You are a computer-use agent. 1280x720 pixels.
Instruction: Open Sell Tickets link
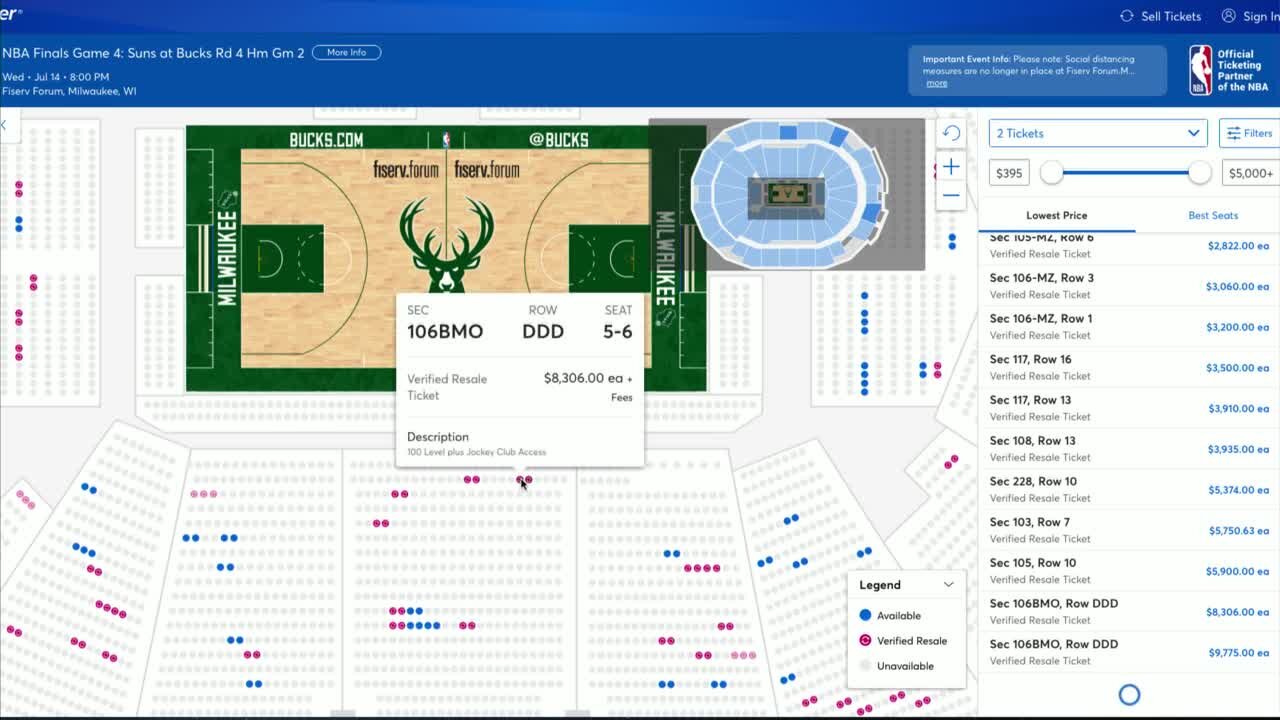1171,16
